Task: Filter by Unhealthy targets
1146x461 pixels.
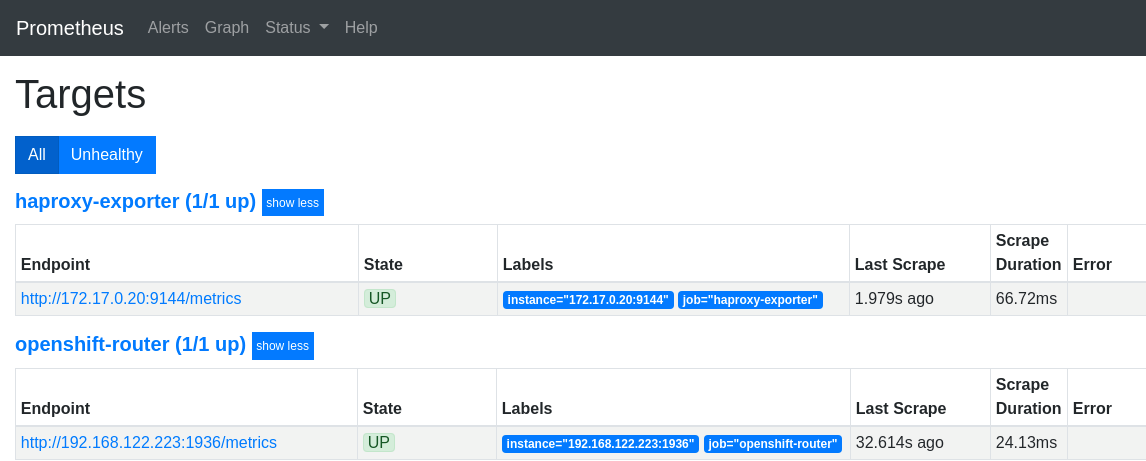Action: 107,155
